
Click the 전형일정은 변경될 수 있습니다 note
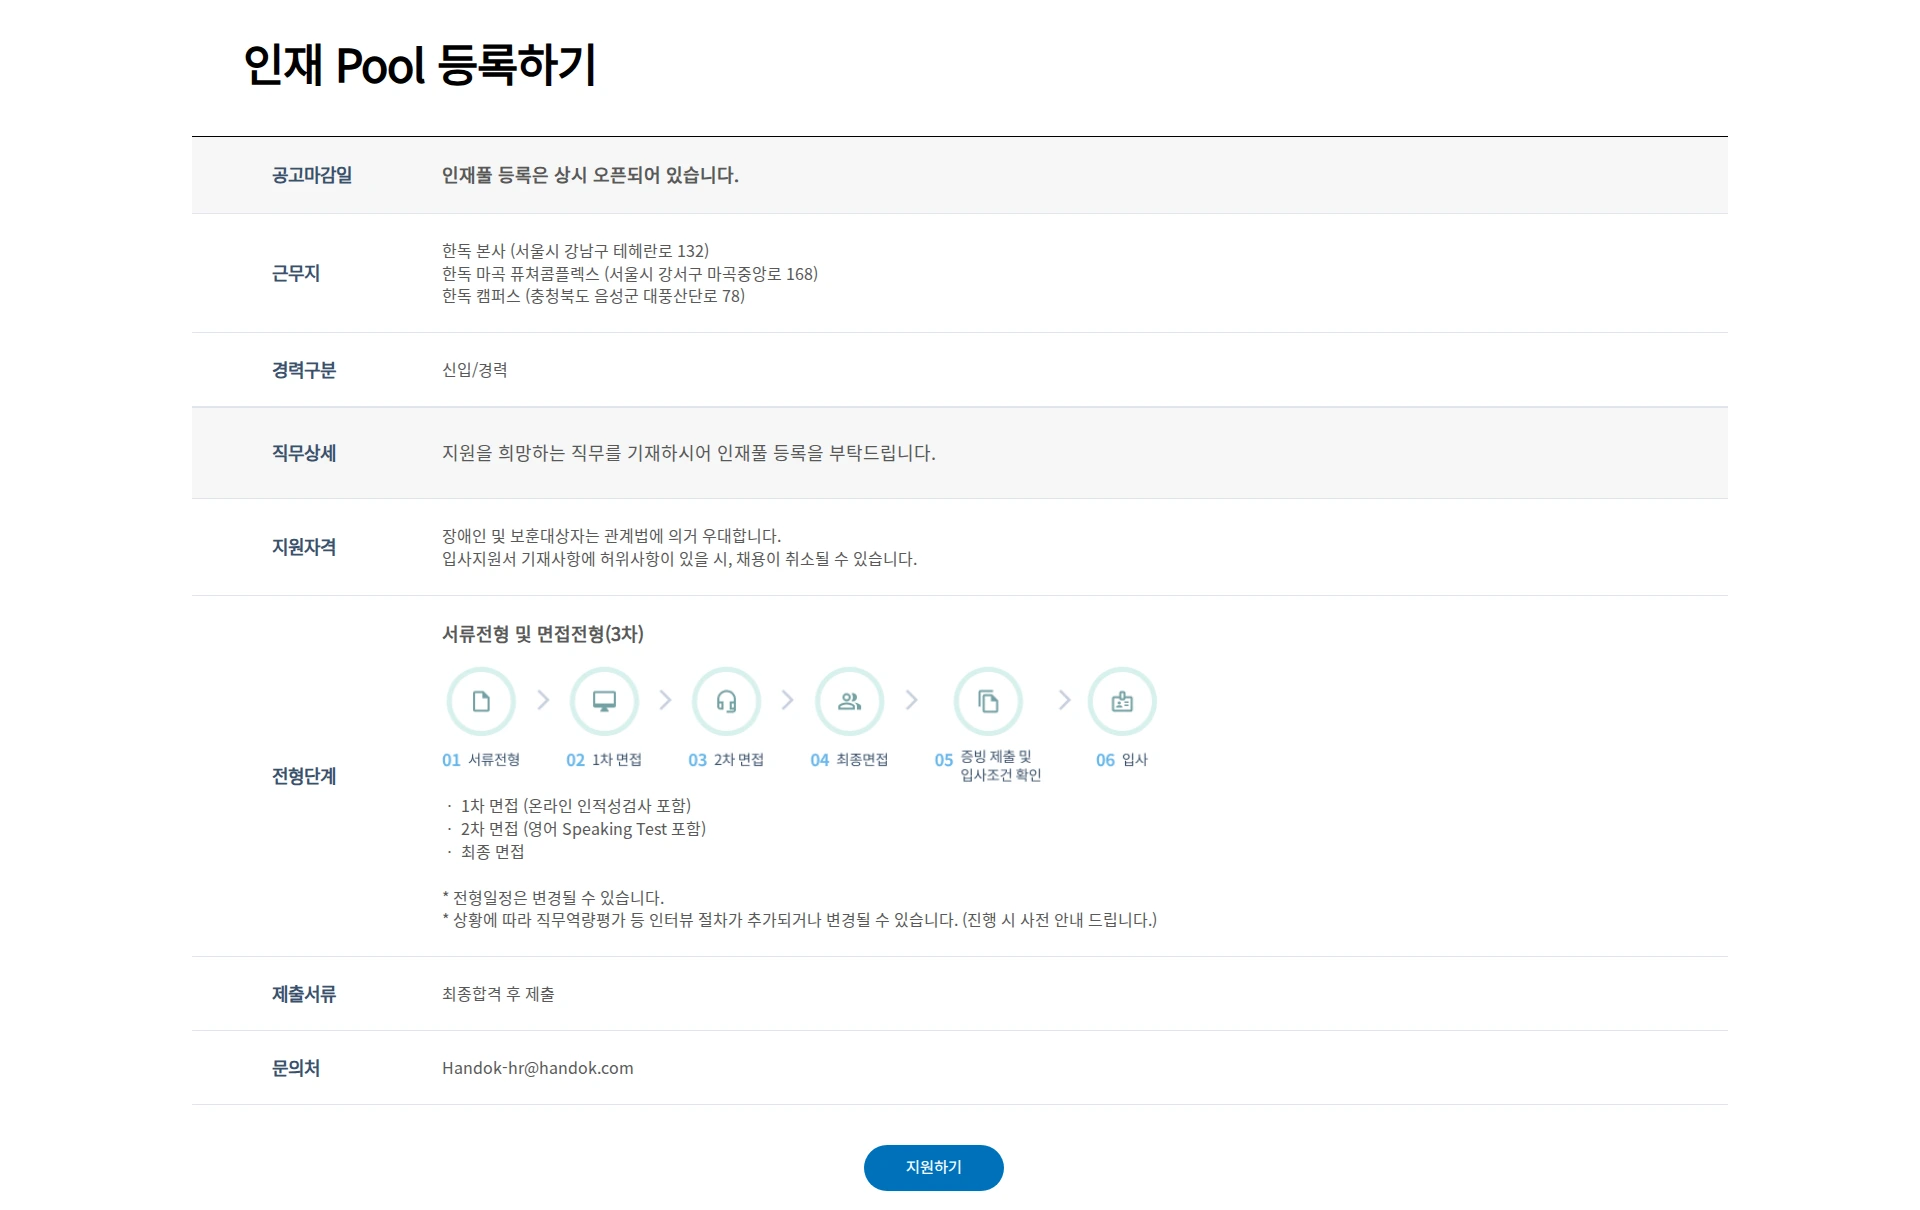553,898
